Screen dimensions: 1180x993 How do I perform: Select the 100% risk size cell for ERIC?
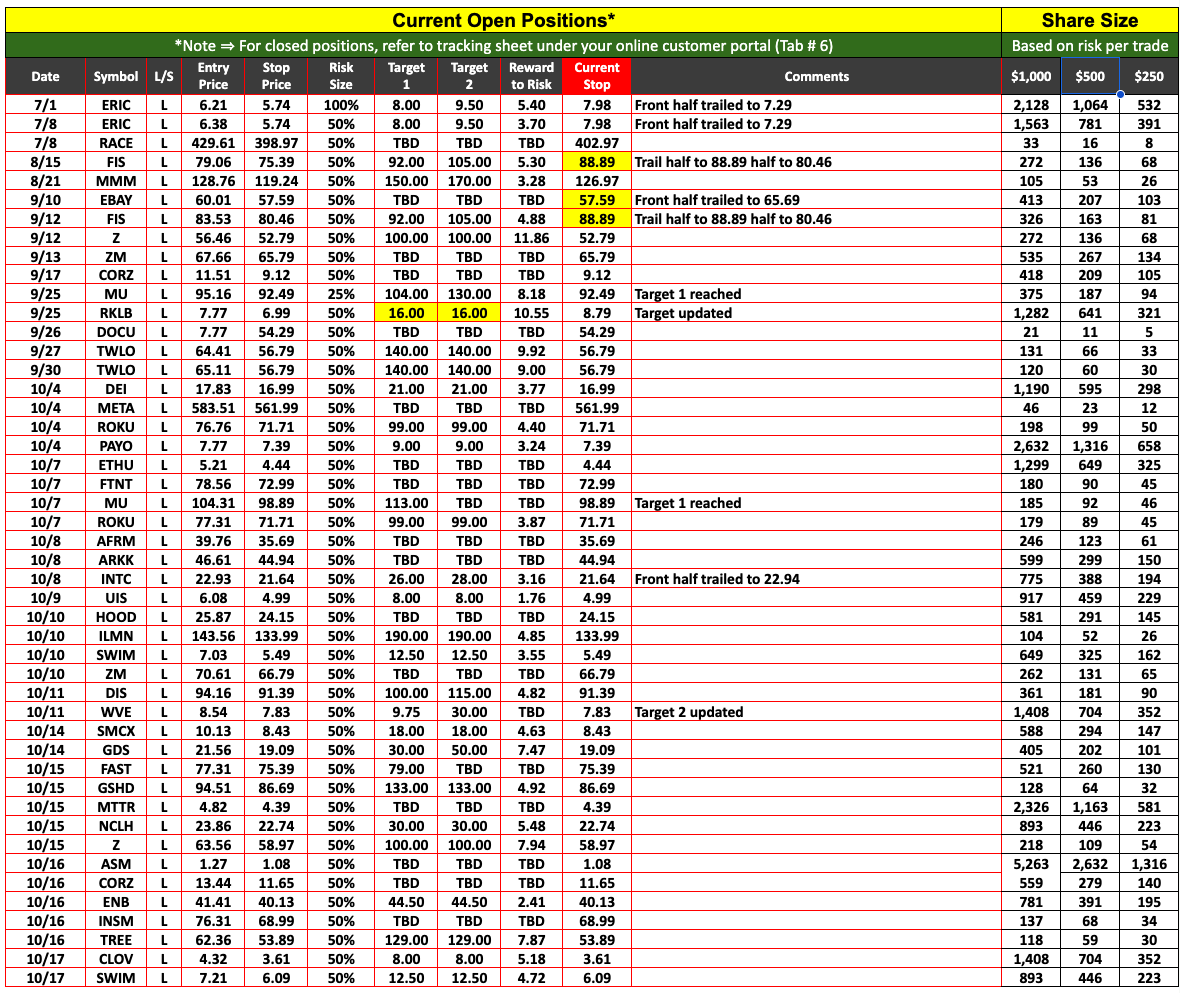pos(341,105)
